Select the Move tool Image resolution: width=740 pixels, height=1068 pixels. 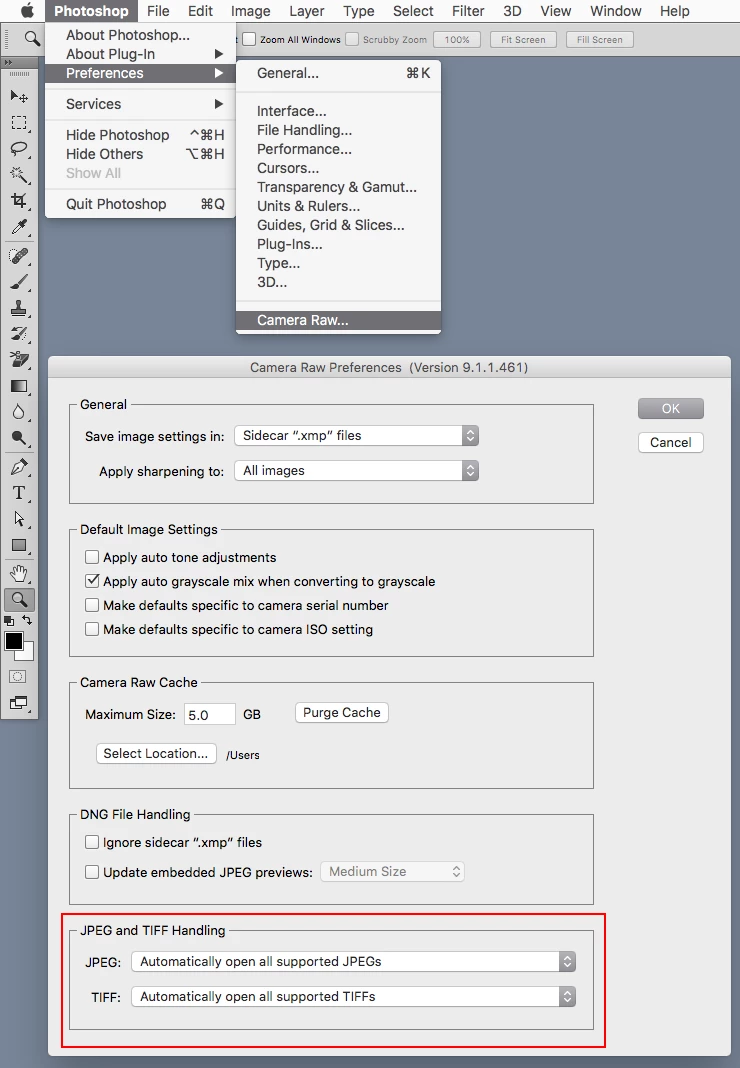click(x=19, y=96)
